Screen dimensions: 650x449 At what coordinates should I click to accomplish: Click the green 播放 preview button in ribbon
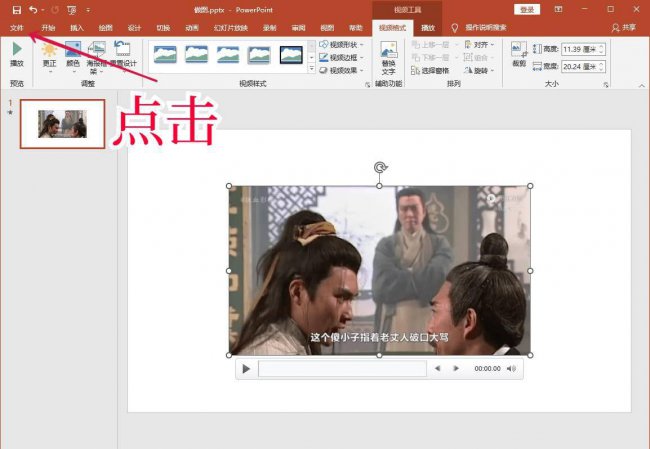coord(17,54)
